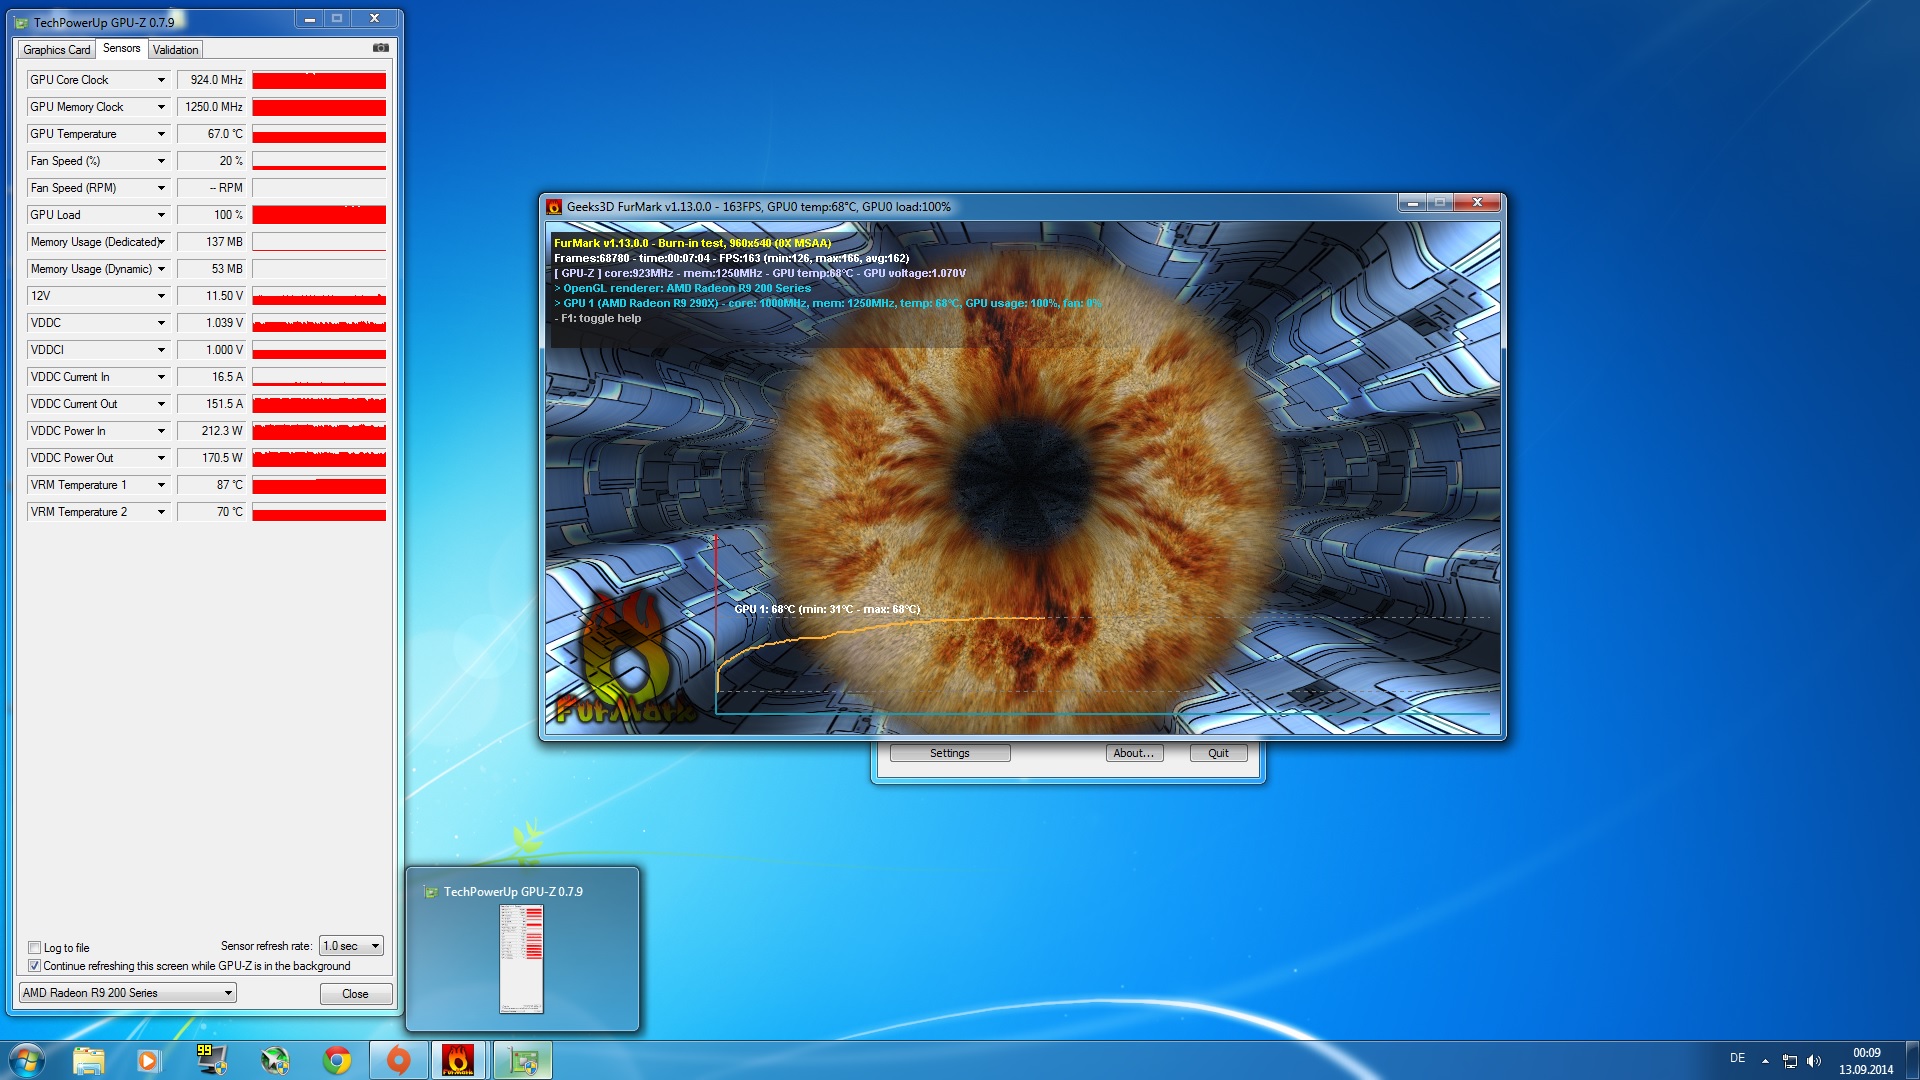The image size is (1920, 1080).
Task: Click the volume speaker tray icon
Action: pyautogui.click(x=1814, y=1061)
